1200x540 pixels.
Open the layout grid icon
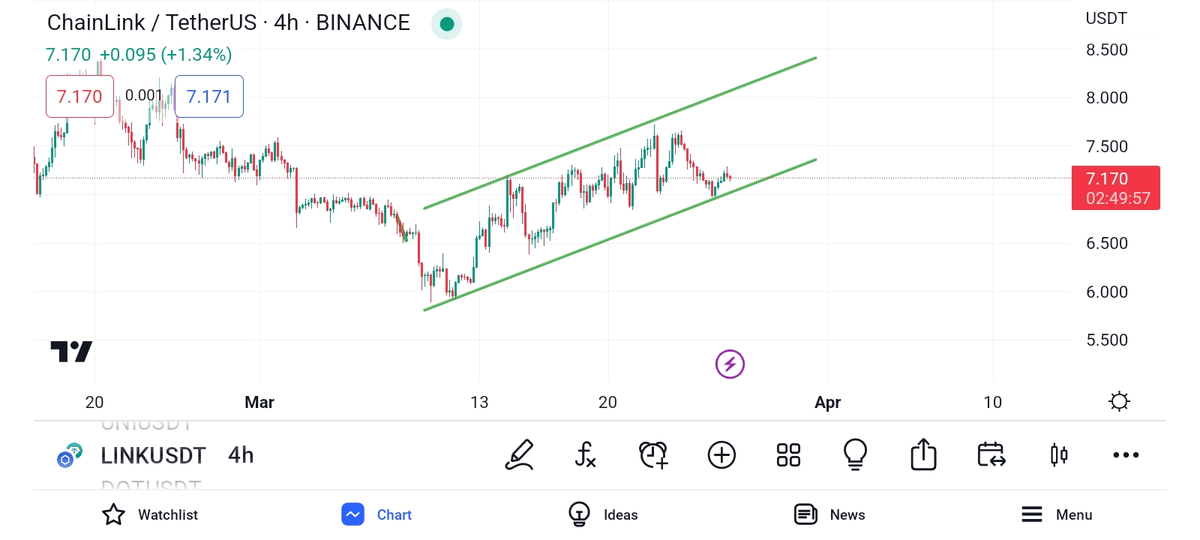click(788, 455)
